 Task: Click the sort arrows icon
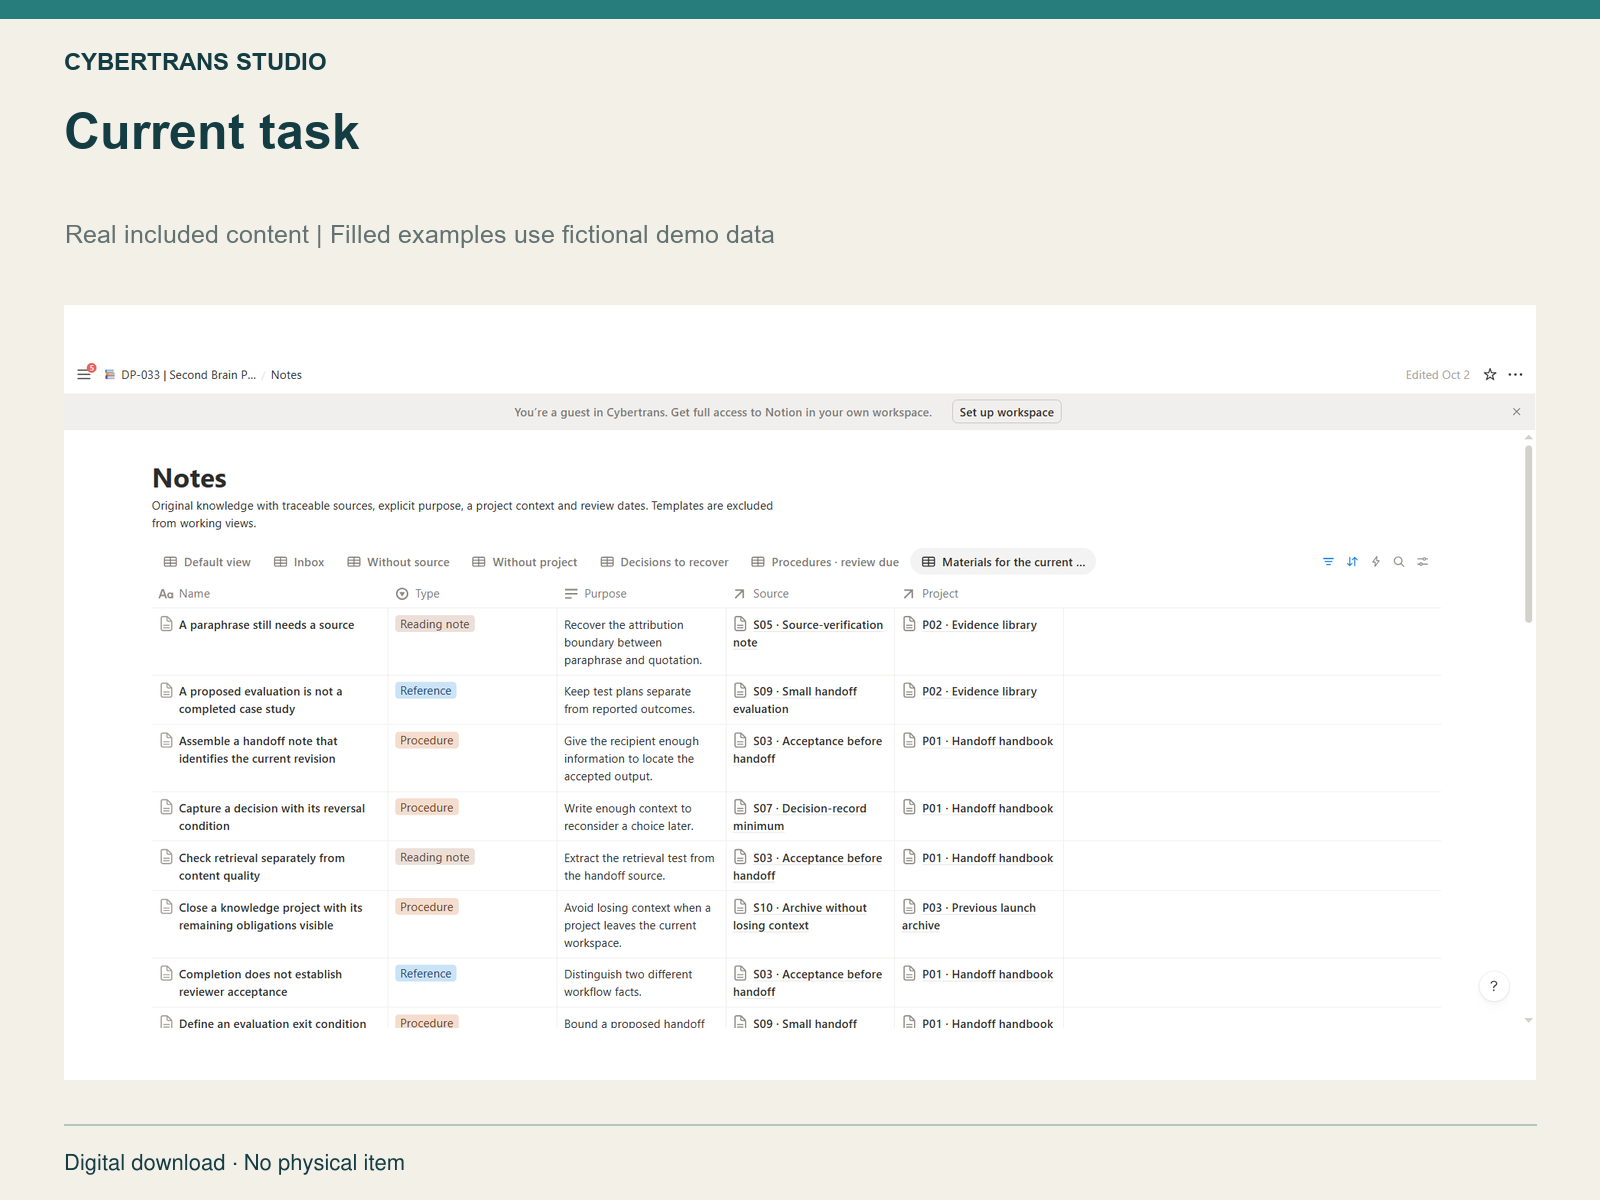click(1352, 562)
